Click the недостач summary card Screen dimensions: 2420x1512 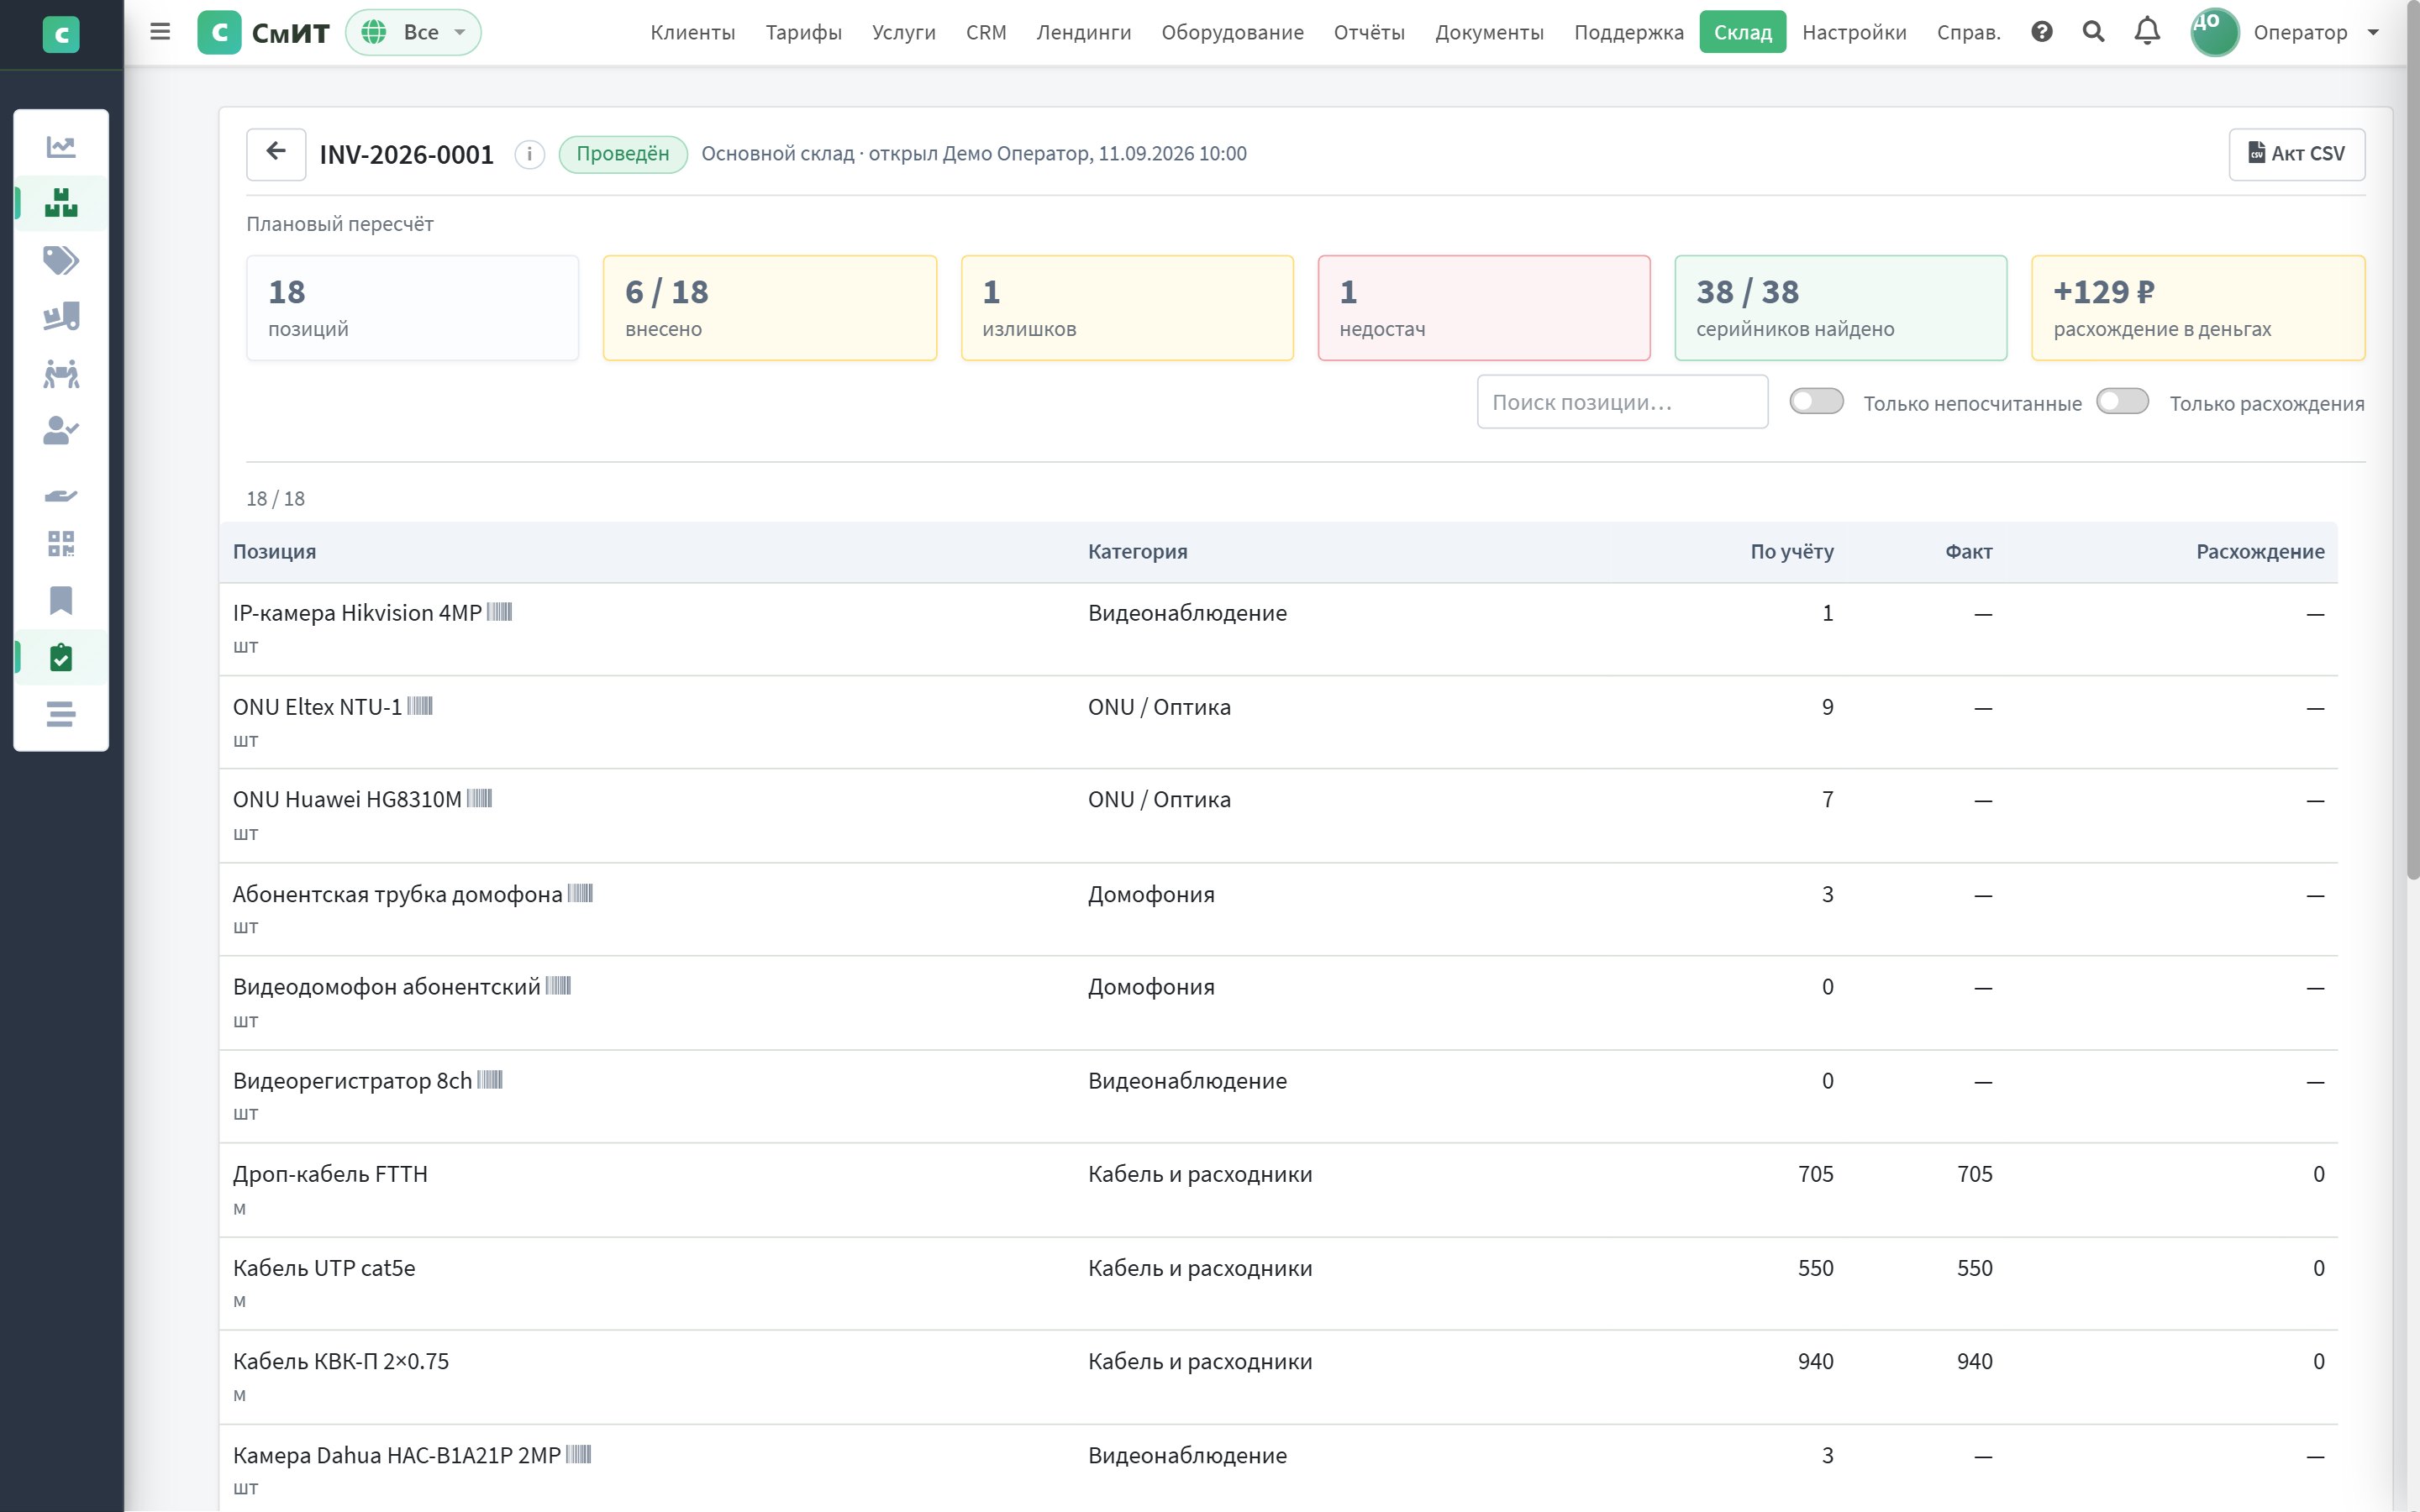coord(1484,308)
